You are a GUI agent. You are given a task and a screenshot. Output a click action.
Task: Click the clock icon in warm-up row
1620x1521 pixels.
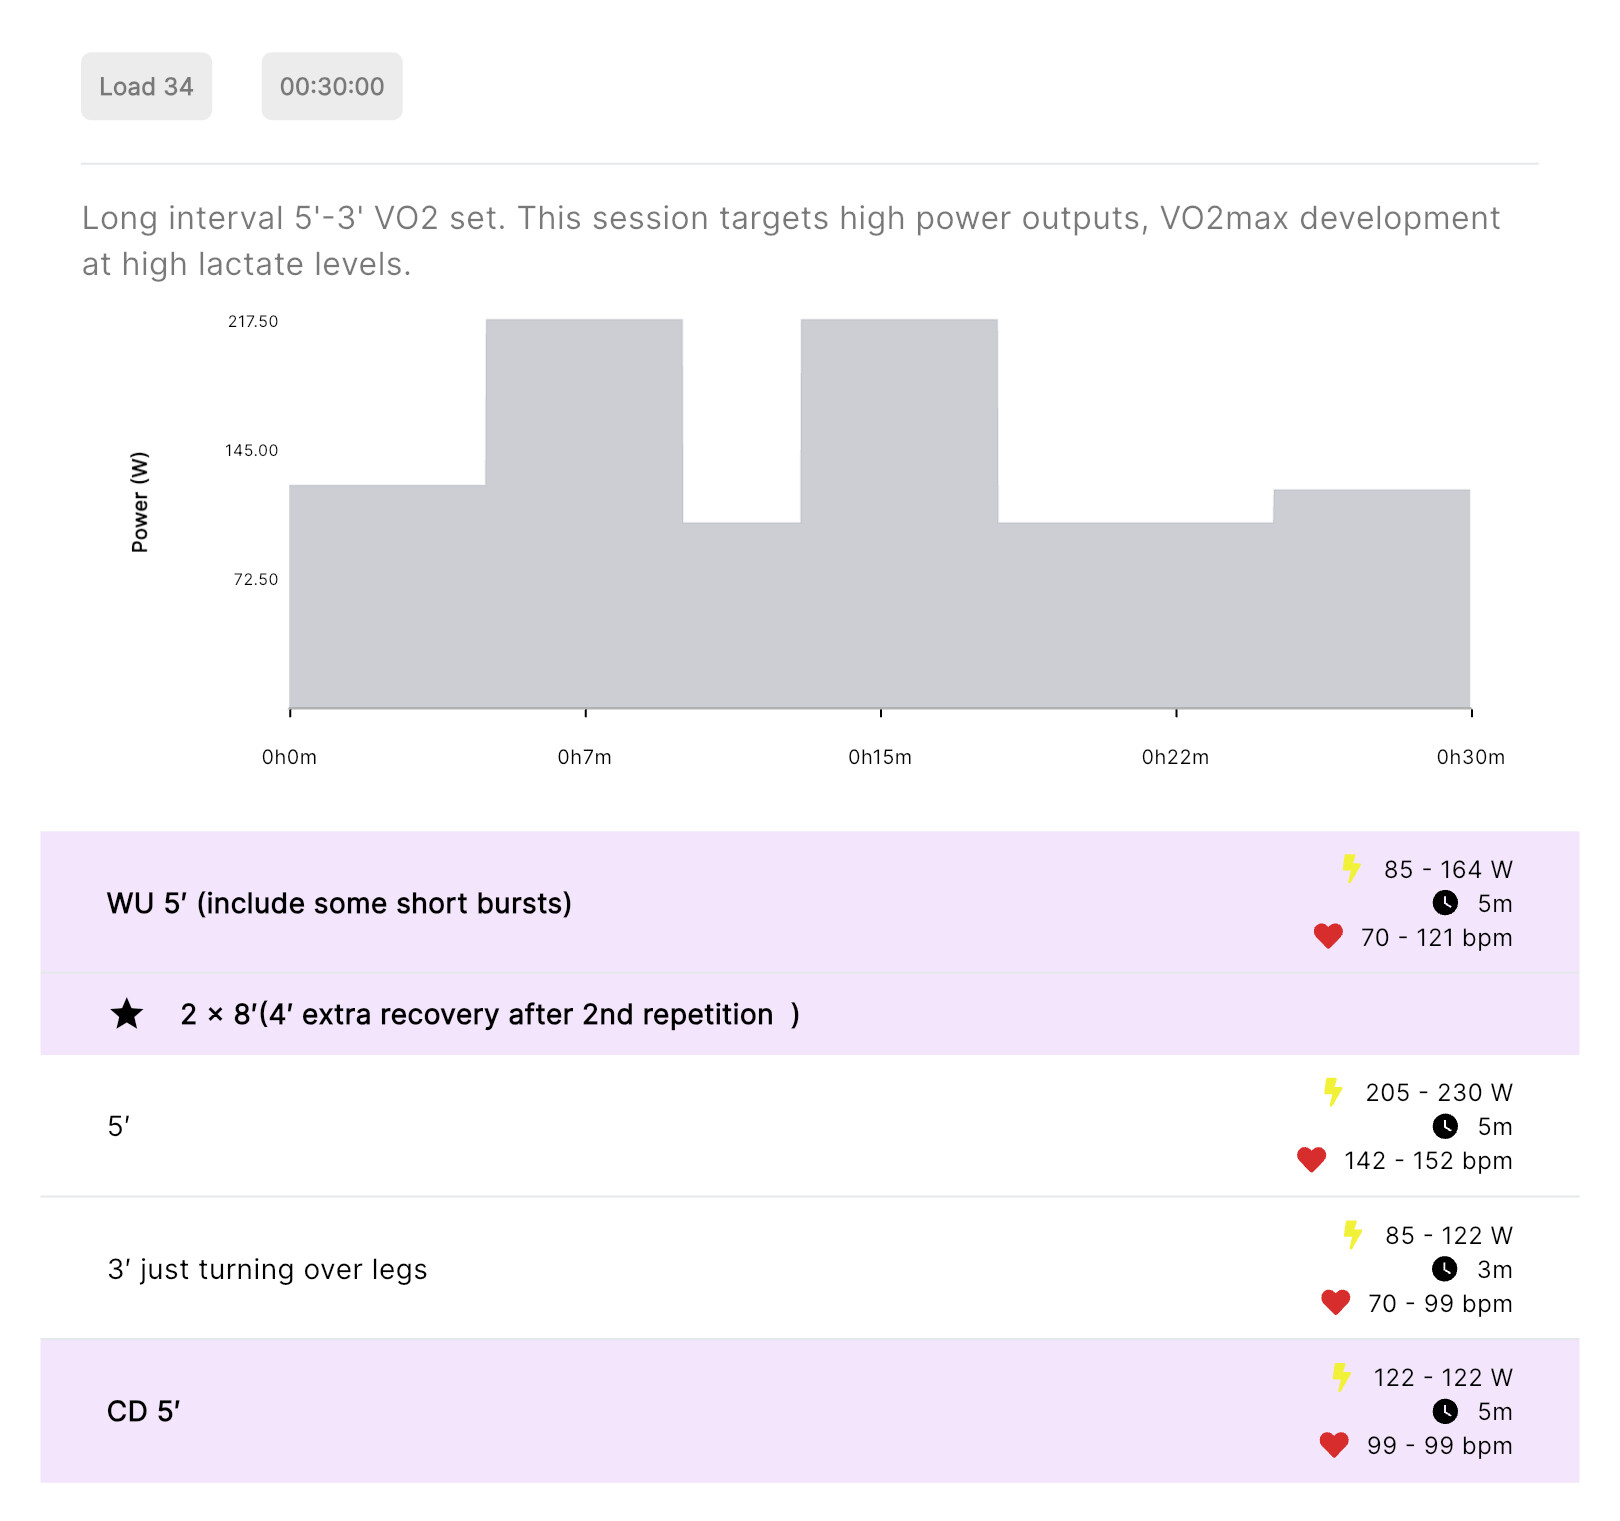1445,903
